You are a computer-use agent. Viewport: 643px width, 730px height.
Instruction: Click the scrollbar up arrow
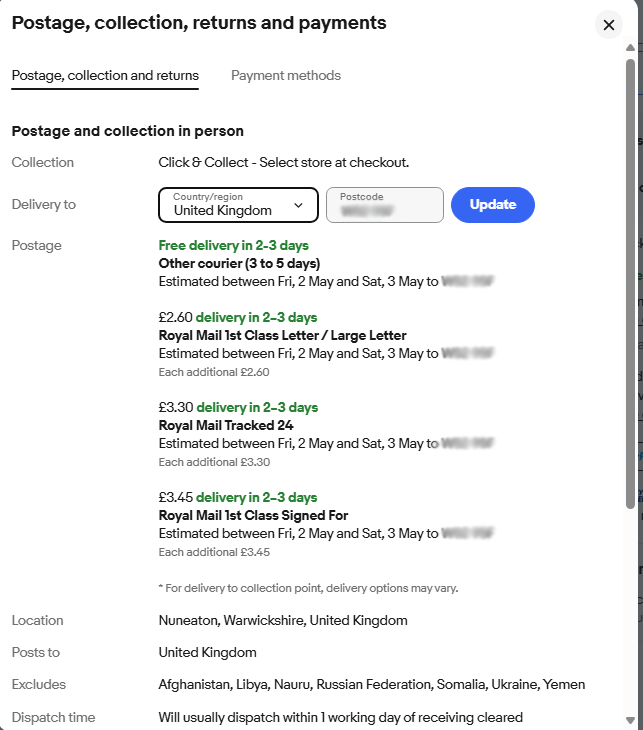pos(630,47)
